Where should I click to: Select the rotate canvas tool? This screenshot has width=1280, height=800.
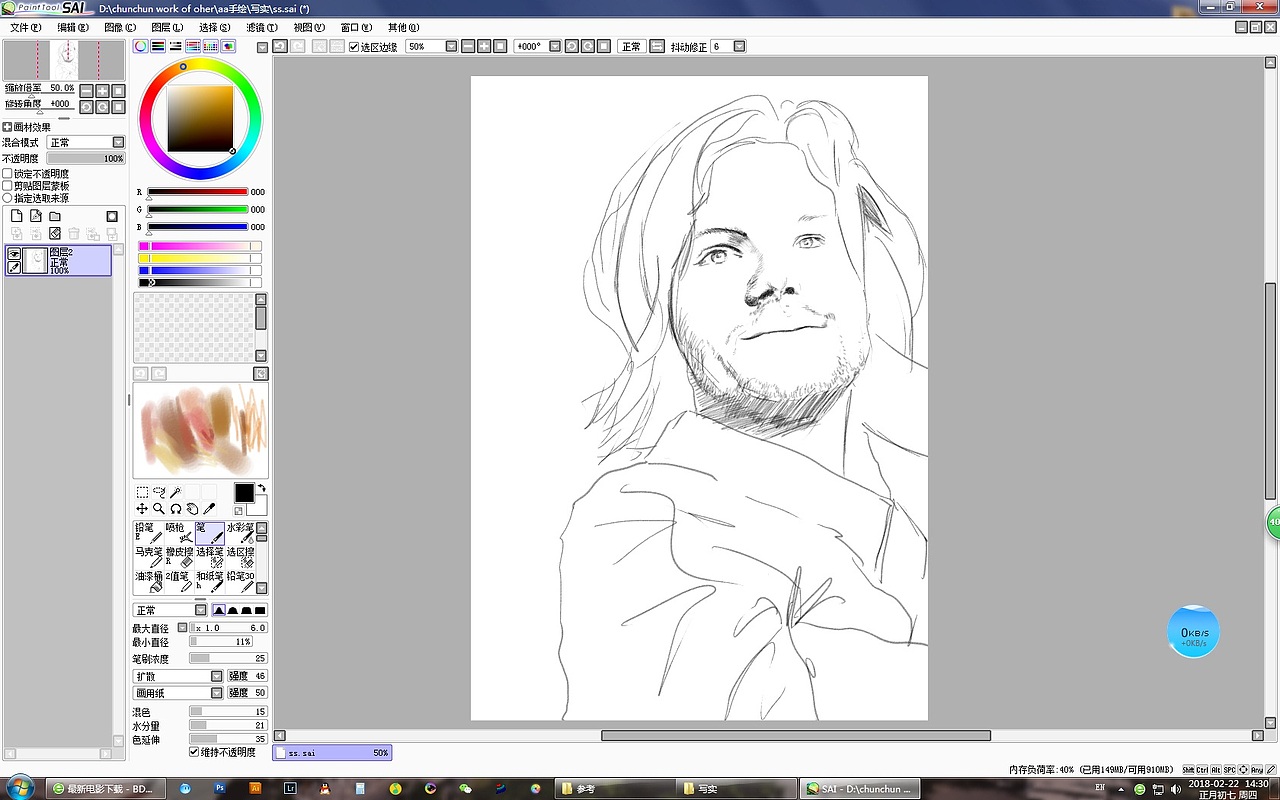pos(176,508)
